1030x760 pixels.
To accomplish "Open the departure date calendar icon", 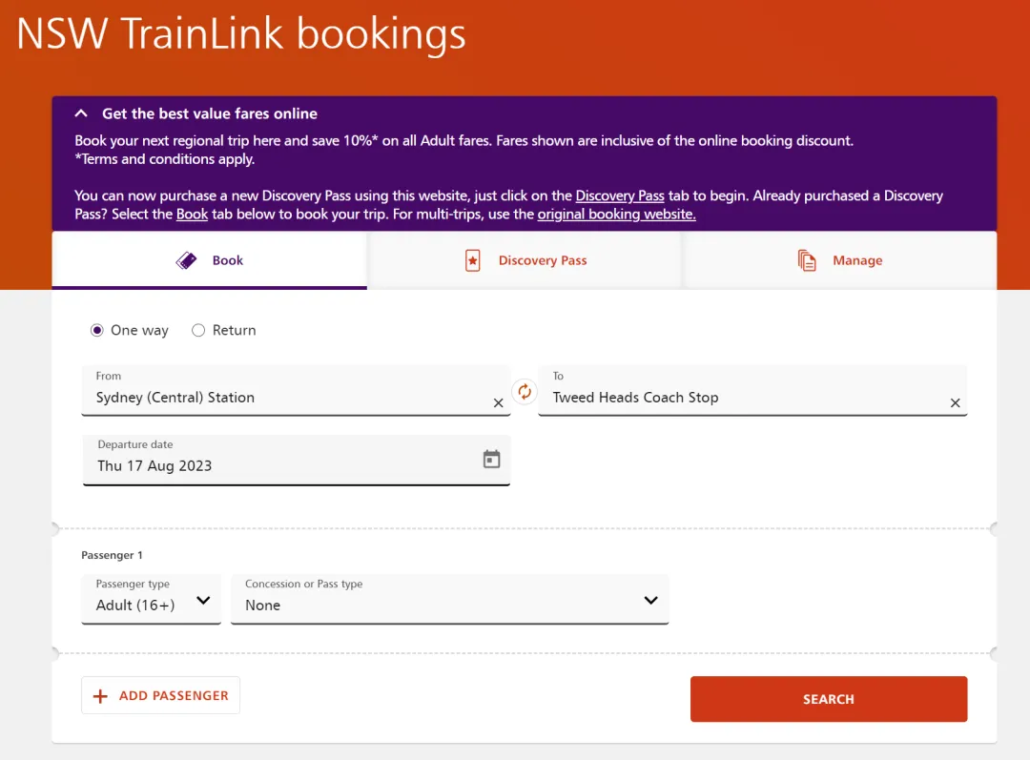I will [491, 458].
